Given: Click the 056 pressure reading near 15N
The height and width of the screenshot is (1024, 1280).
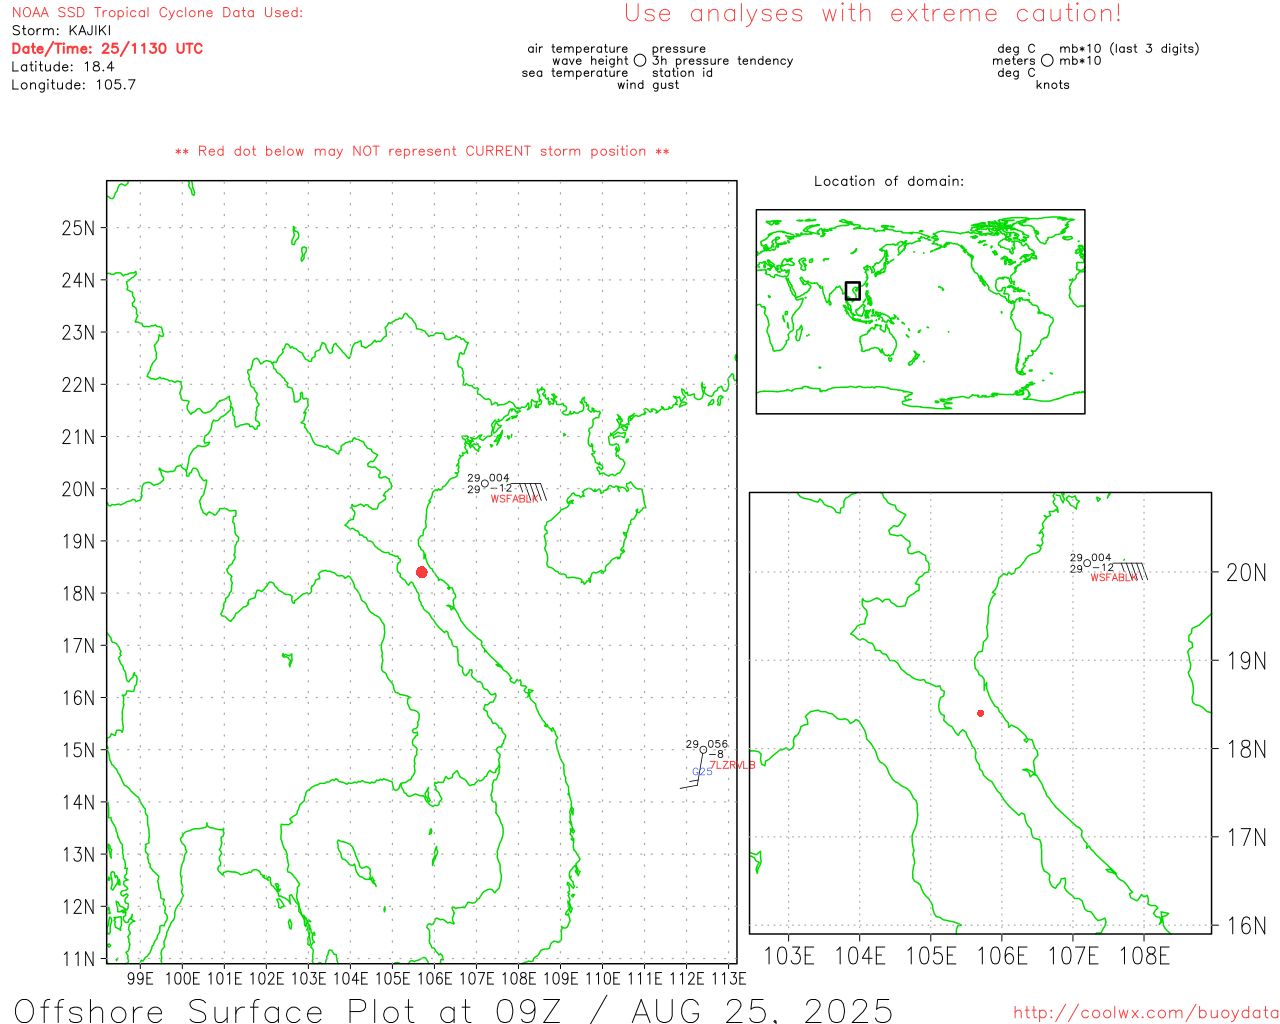Looking at the screenshot, I should coord(717,745).
